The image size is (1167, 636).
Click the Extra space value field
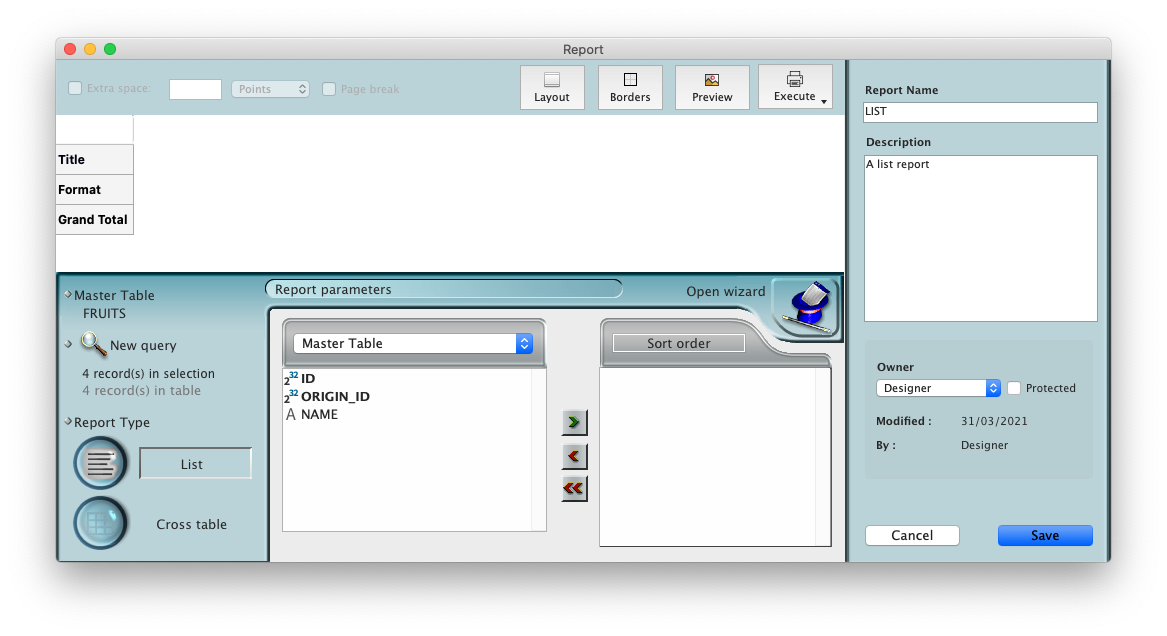coord(195,89)
